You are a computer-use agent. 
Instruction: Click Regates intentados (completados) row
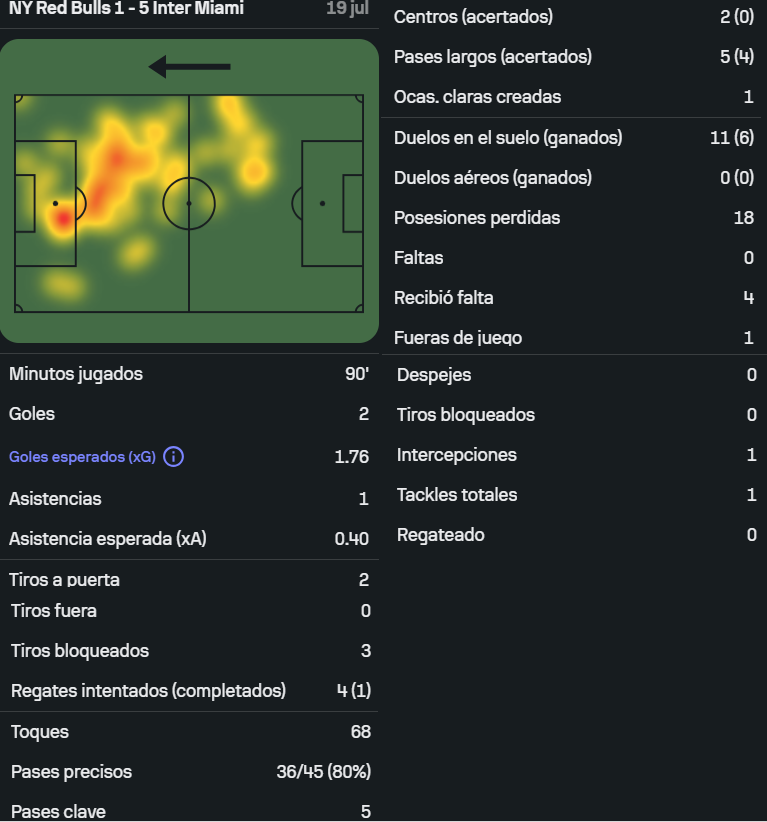pyautogui.click(x=189, y=690)
